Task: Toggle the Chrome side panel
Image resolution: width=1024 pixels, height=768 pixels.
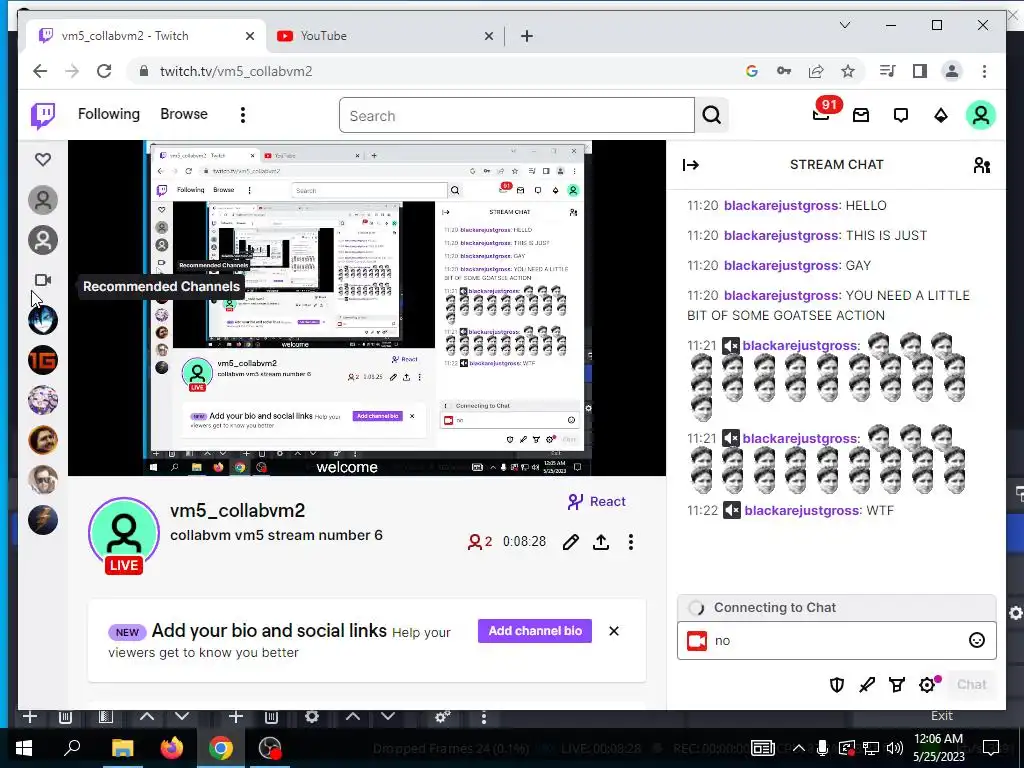Action: 920,71
